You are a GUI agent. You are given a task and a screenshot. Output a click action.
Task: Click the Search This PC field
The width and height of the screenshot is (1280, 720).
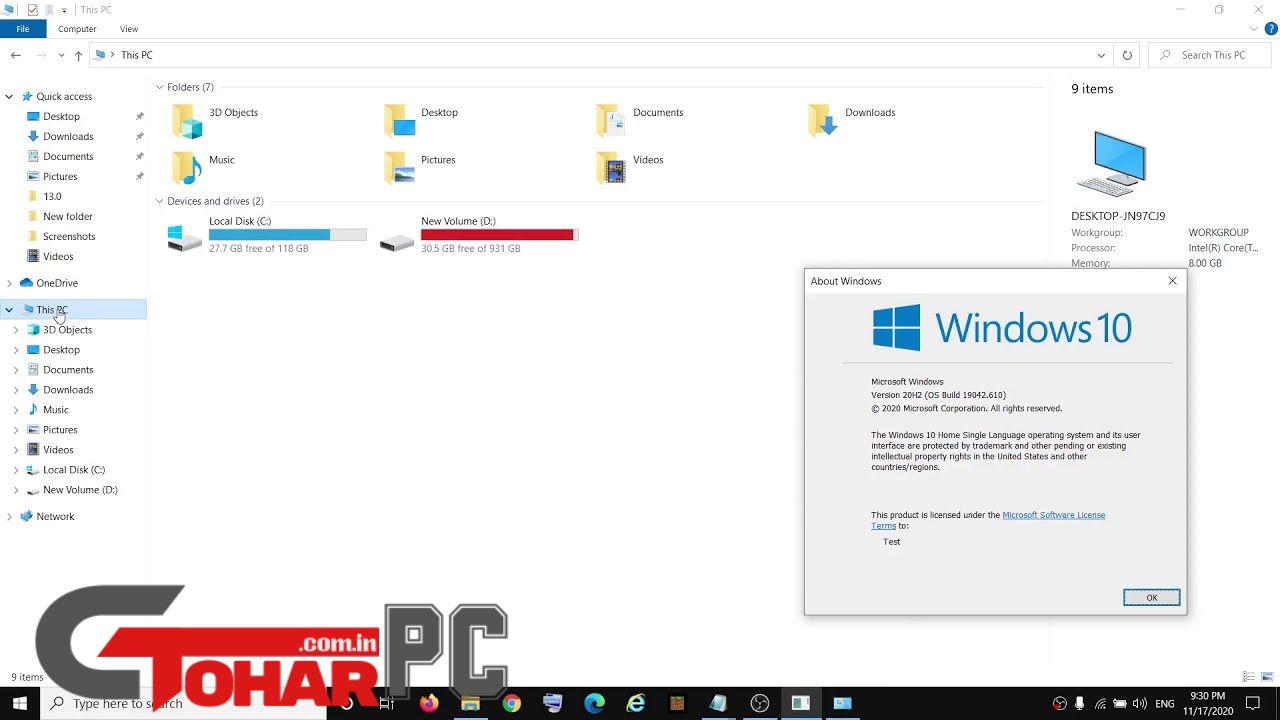[1210, 55]
